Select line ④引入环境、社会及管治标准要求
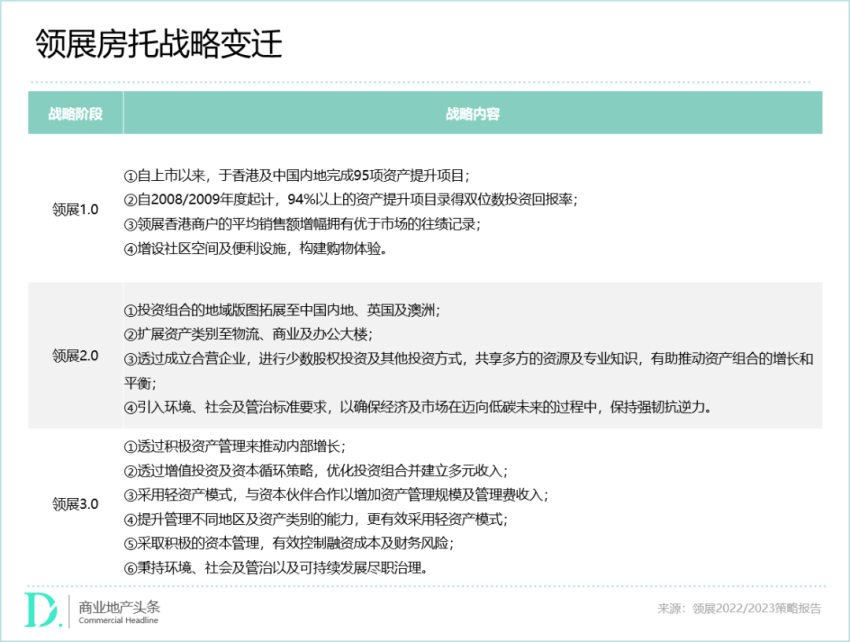This screenshot has width=850, height=642. 417,407
